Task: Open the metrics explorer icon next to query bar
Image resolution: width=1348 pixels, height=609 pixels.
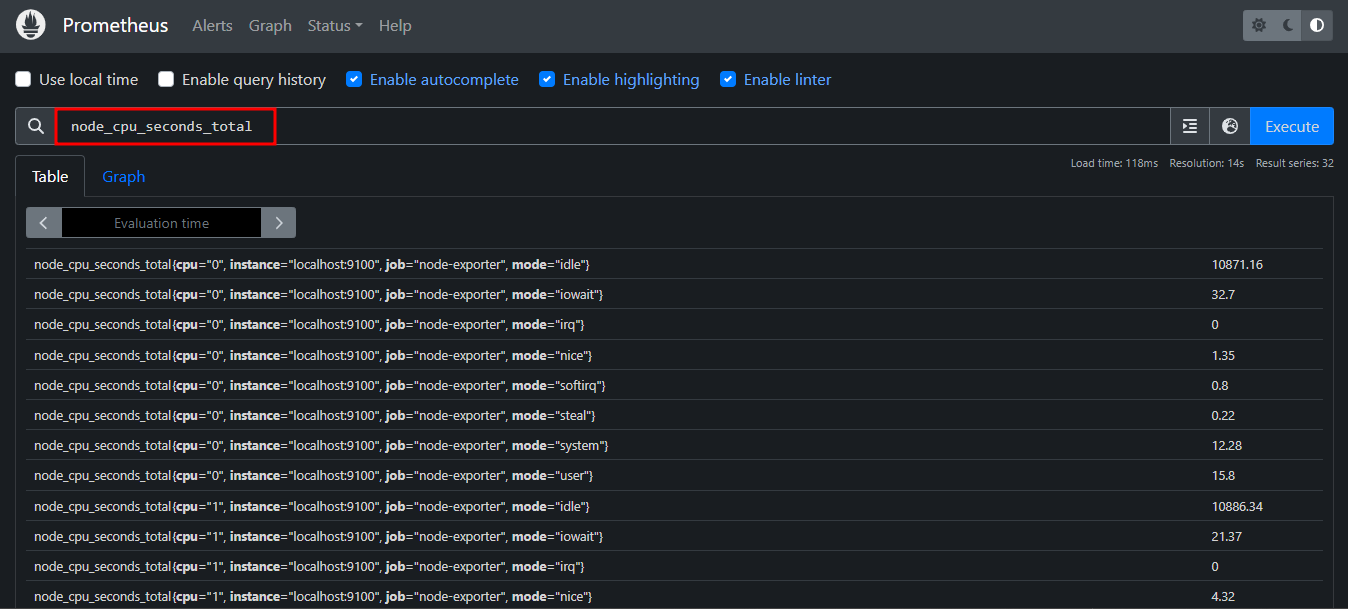Action: 1189,126
